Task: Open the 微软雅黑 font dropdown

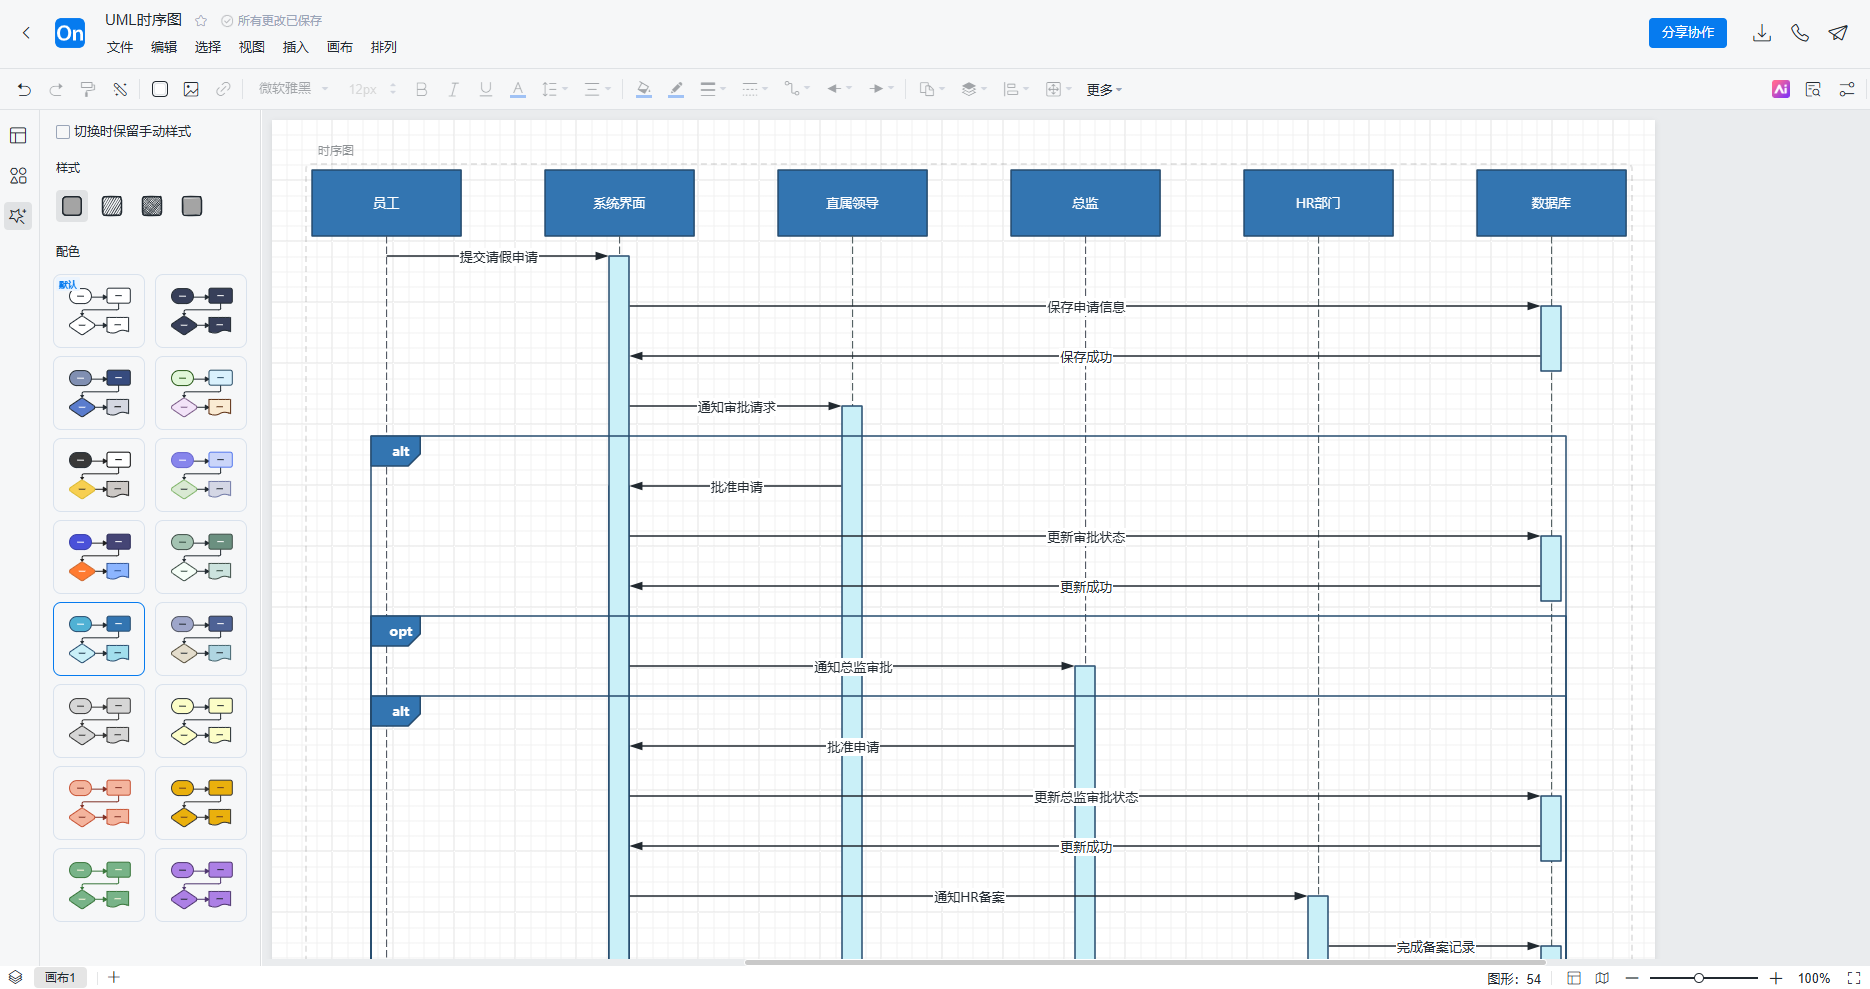Action: pyautogui.click(x=293, y=90)
